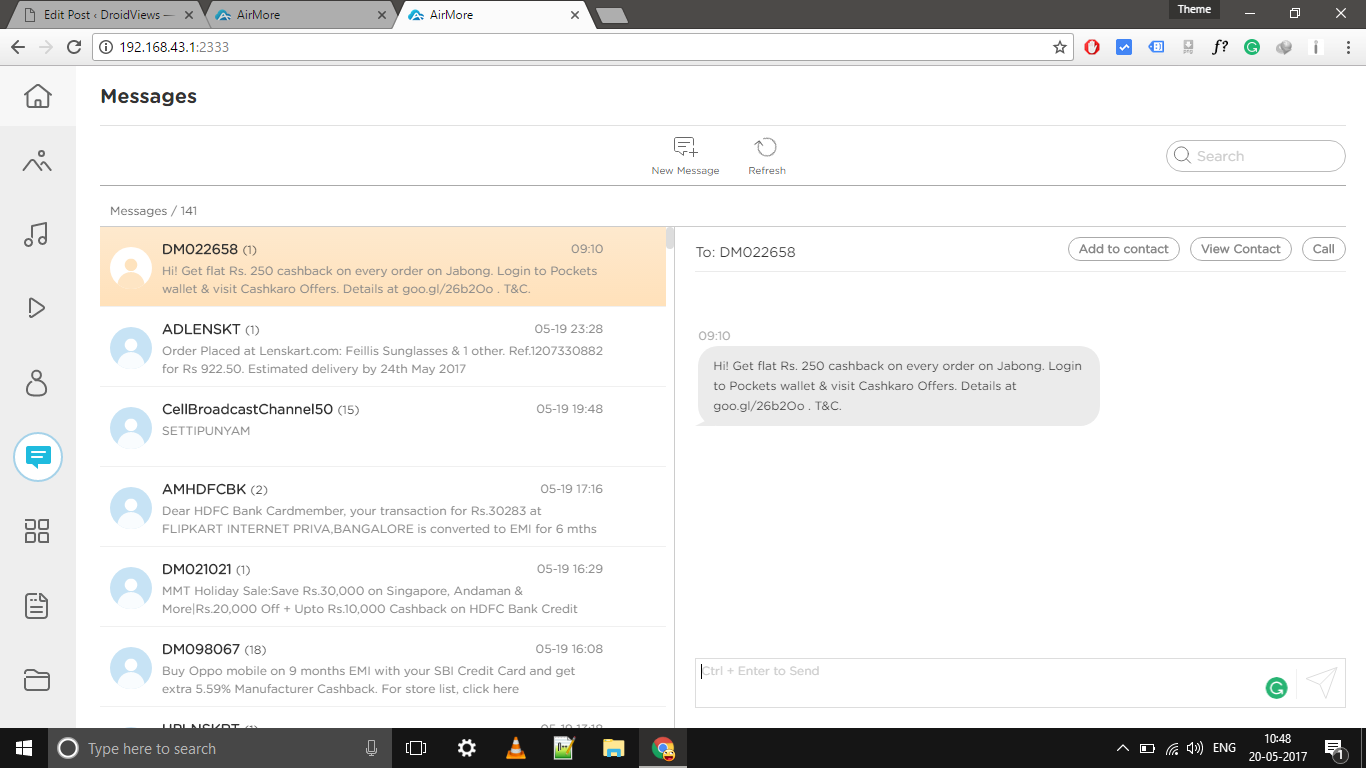This screenshot has width=1366, height=768.
Task: Open the volume control in the tray
Action: [x=1194, y=748]
